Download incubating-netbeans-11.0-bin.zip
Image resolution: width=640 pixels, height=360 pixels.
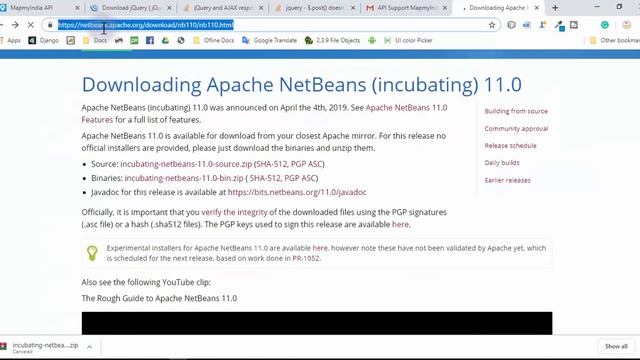tap(184, 178)
